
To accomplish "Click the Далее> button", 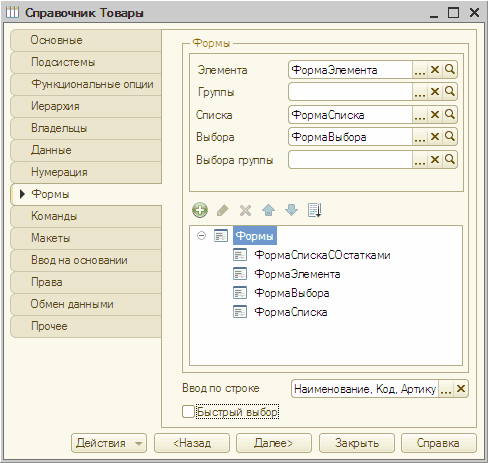I will [274, 443].
